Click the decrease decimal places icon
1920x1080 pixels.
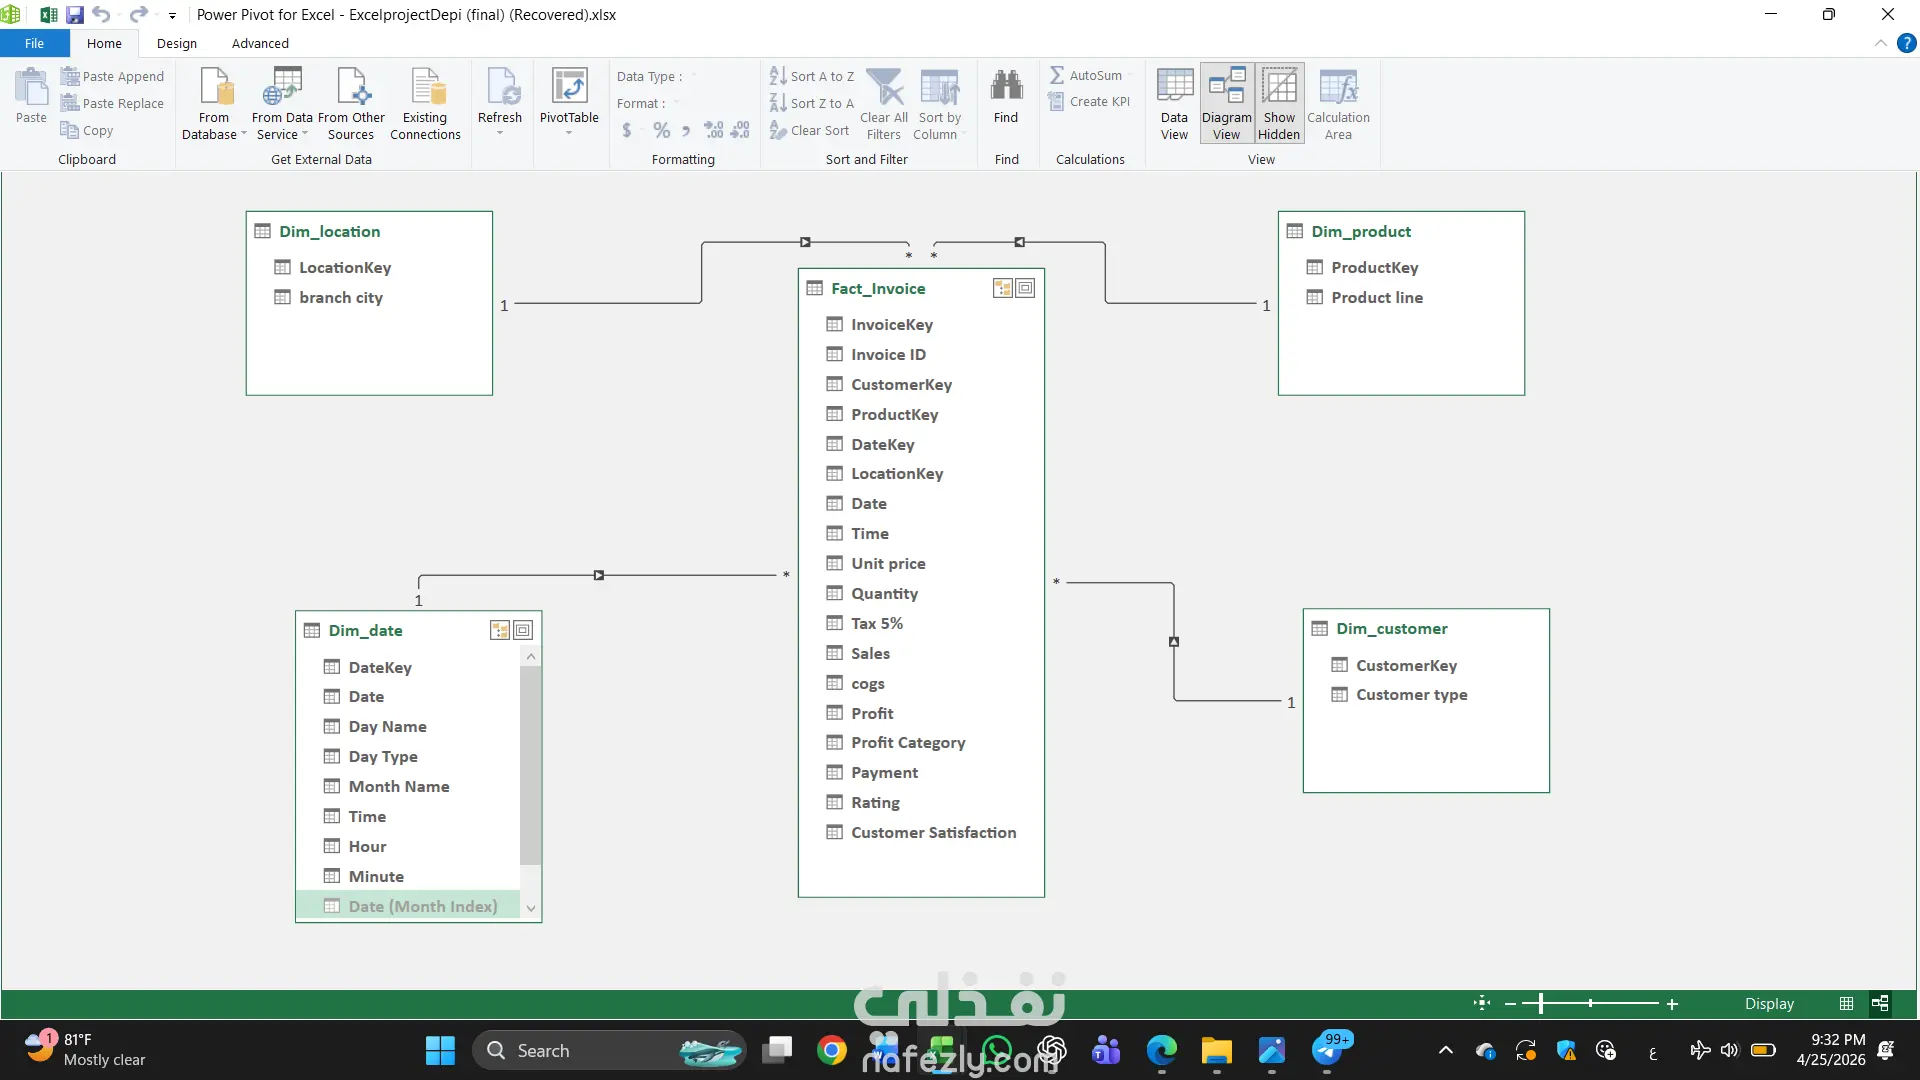[x=740, y=130]
